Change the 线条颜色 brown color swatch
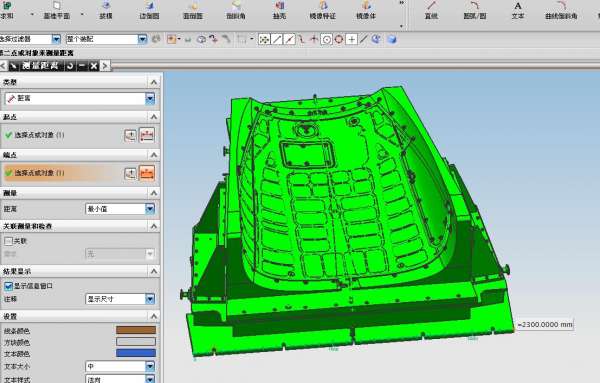Screen dimensions: 600x383 pyautogui.click(x=136, y=330)
